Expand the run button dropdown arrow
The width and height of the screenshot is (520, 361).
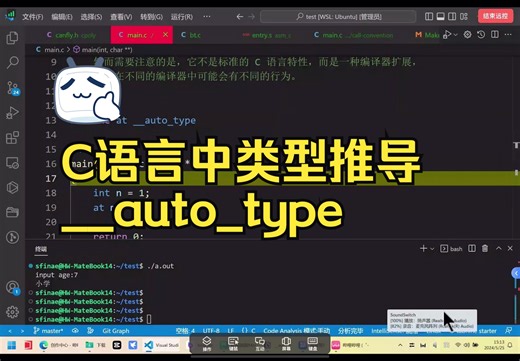tap(456, 35)
